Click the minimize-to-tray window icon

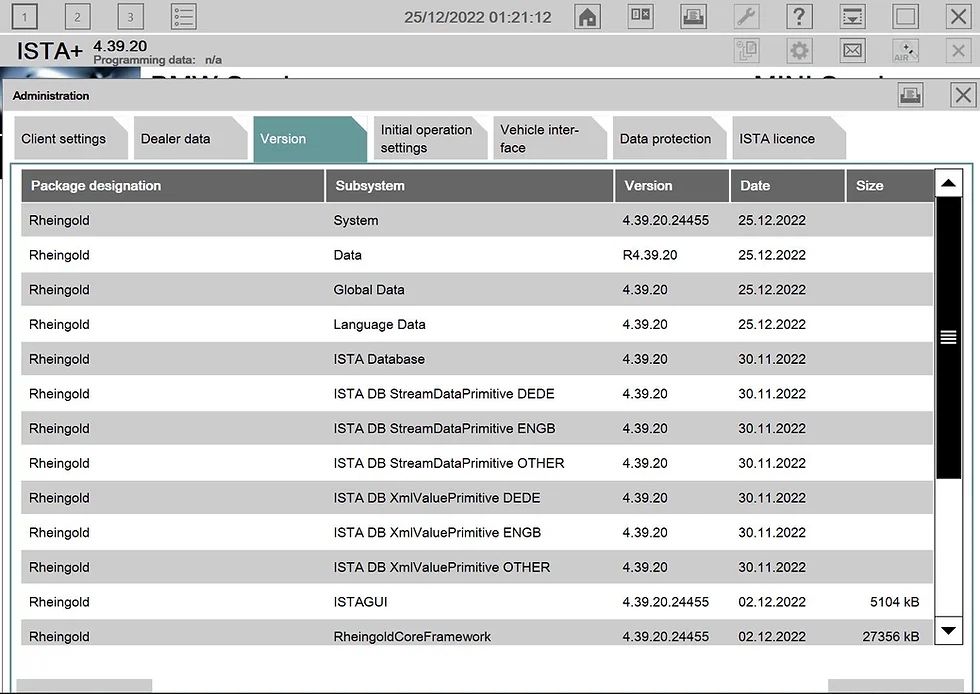[x=852, y=17]
